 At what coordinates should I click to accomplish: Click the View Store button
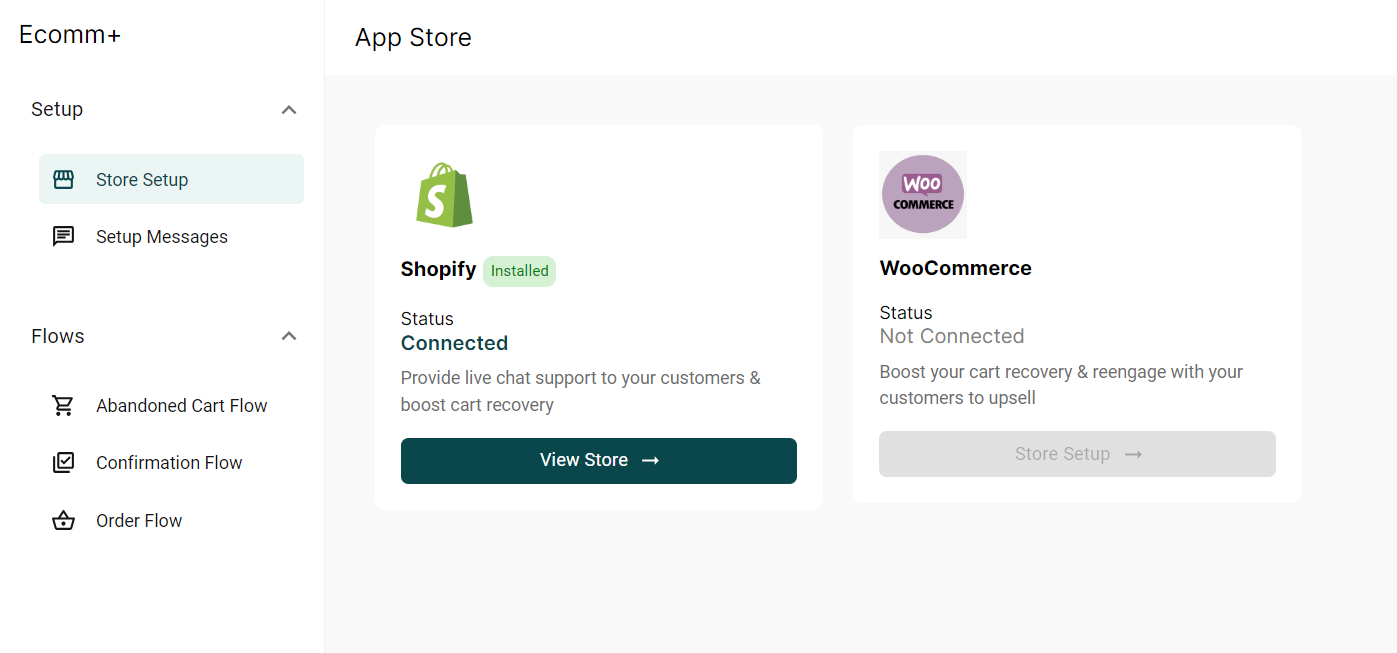[599, 461]
